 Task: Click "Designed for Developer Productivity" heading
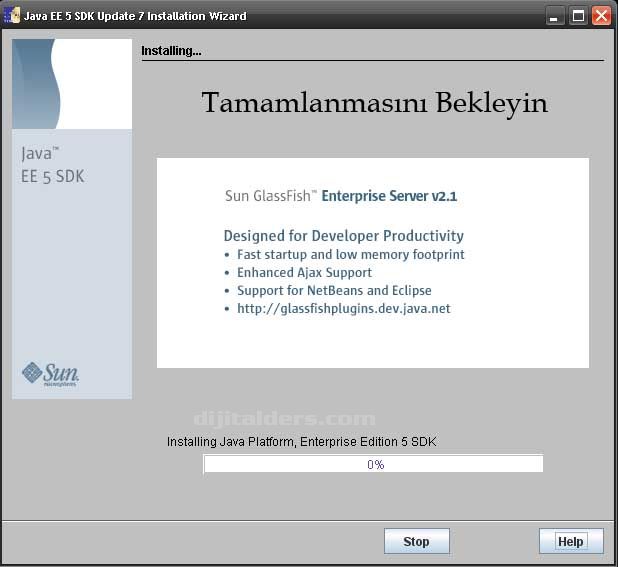(343, 236)
